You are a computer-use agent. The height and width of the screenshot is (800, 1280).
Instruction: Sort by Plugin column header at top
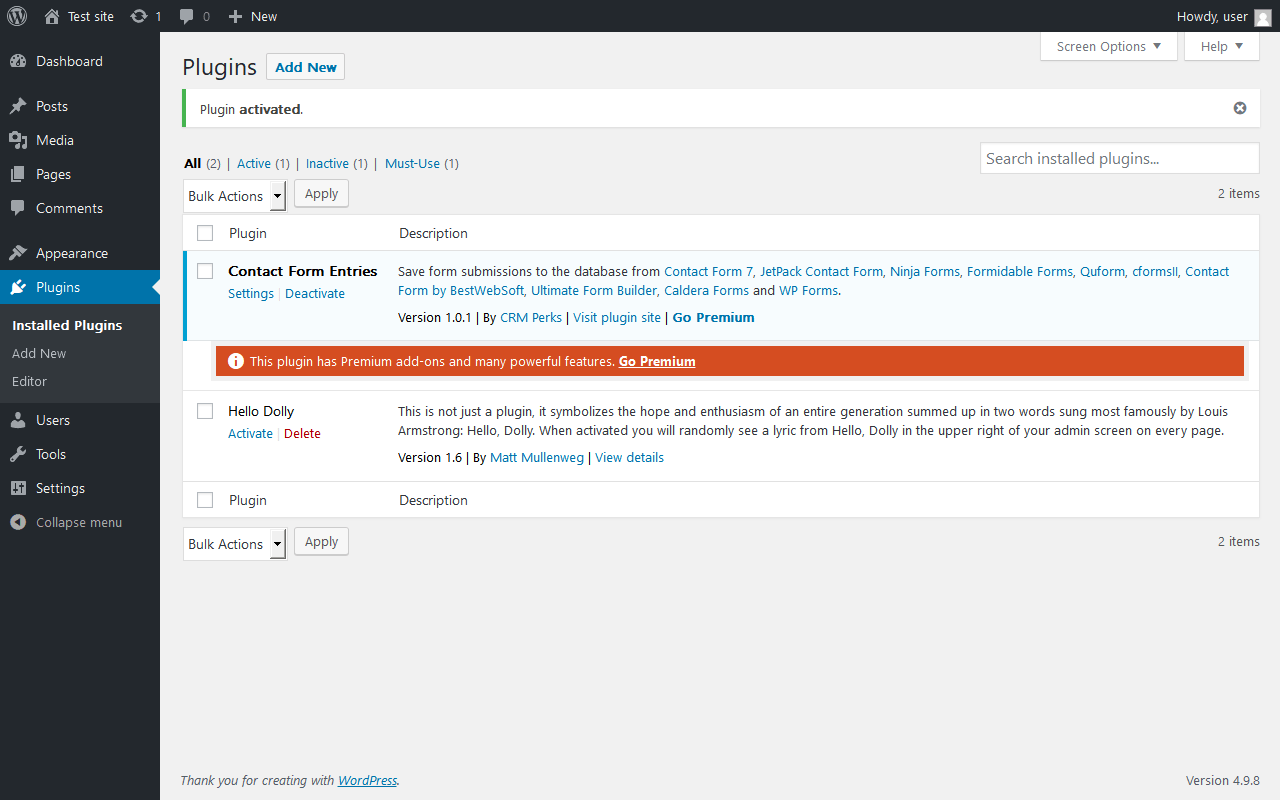[248, 233]
